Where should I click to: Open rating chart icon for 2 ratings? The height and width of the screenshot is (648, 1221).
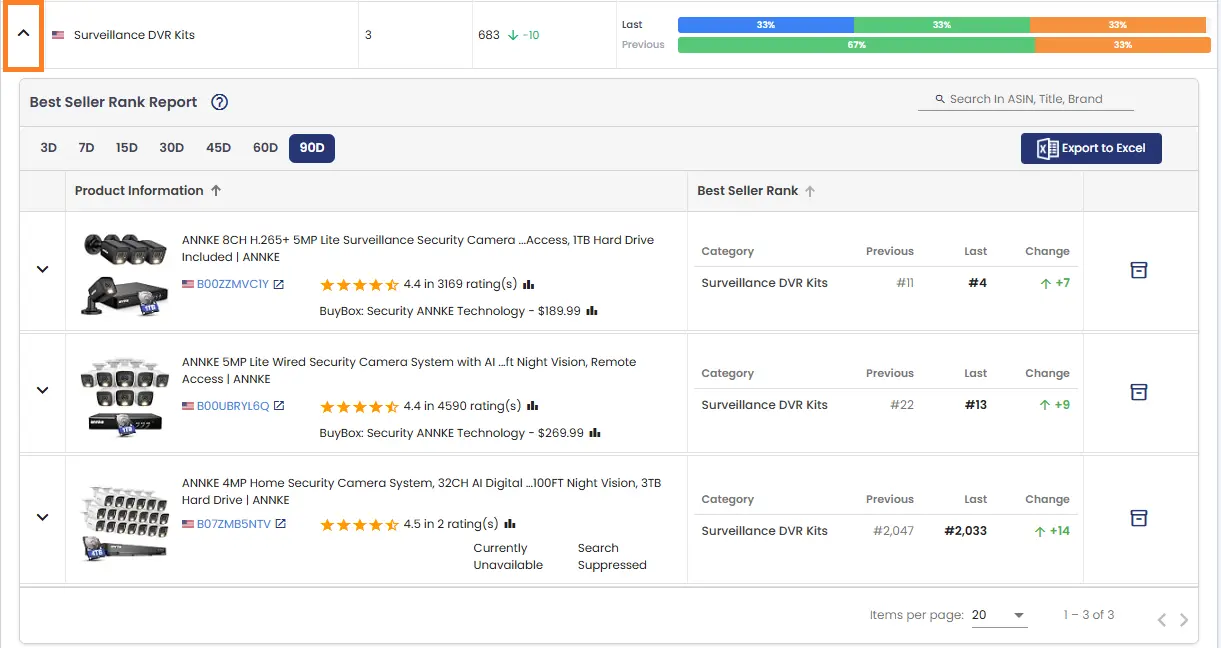510,524
